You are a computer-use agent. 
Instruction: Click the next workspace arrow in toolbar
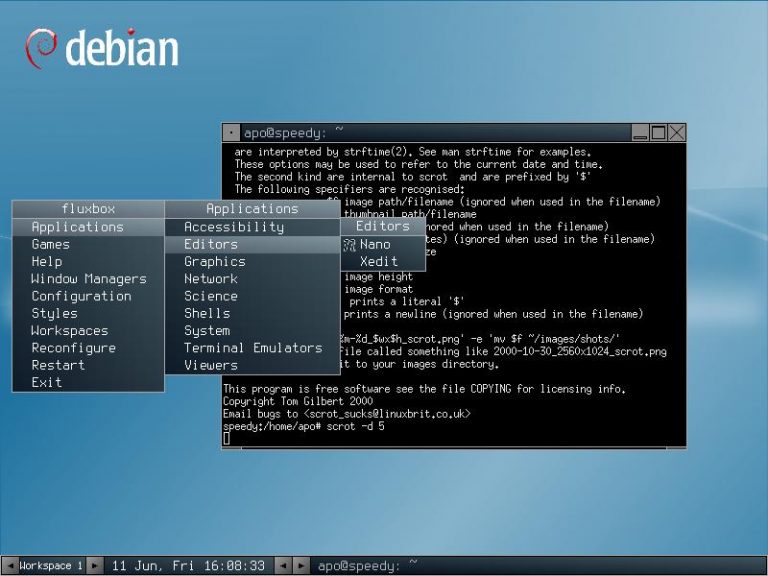(94, 566)
